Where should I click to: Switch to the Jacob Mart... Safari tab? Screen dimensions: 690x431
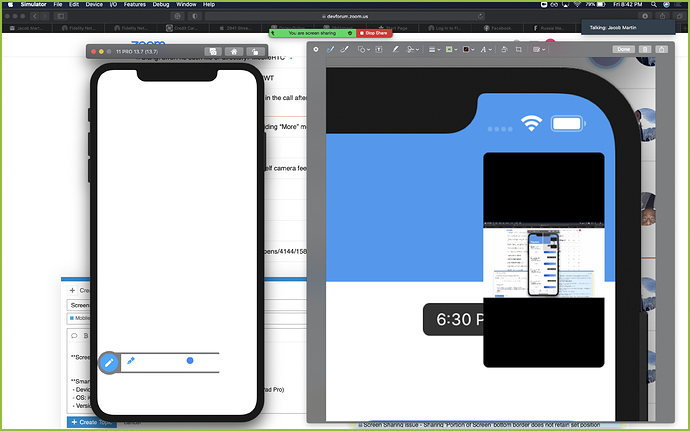pos(26,28)
